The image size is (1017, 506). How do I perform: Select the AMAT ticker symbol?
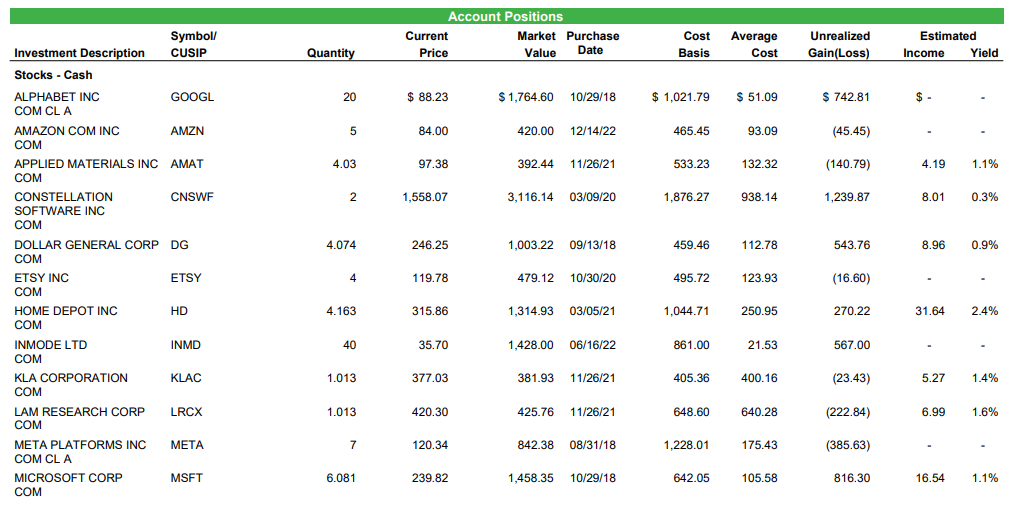coord(187,164)
